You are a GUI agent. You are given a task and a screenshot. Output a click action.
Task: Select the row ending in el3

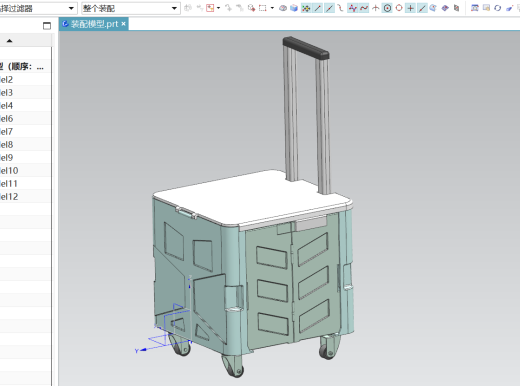26,93
